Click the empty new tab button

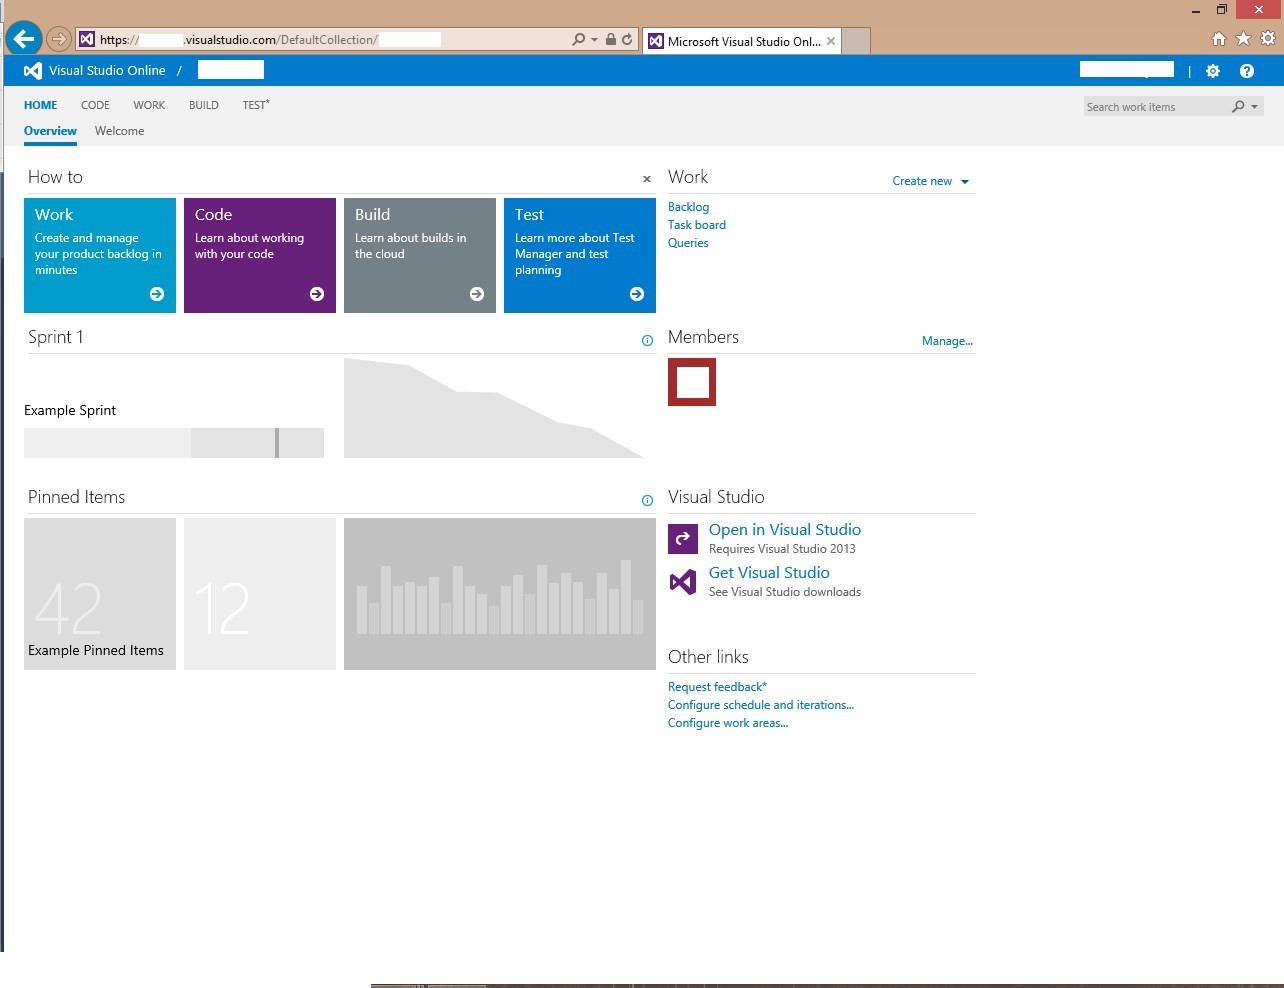pyautogui.click(x=855, y=41)
